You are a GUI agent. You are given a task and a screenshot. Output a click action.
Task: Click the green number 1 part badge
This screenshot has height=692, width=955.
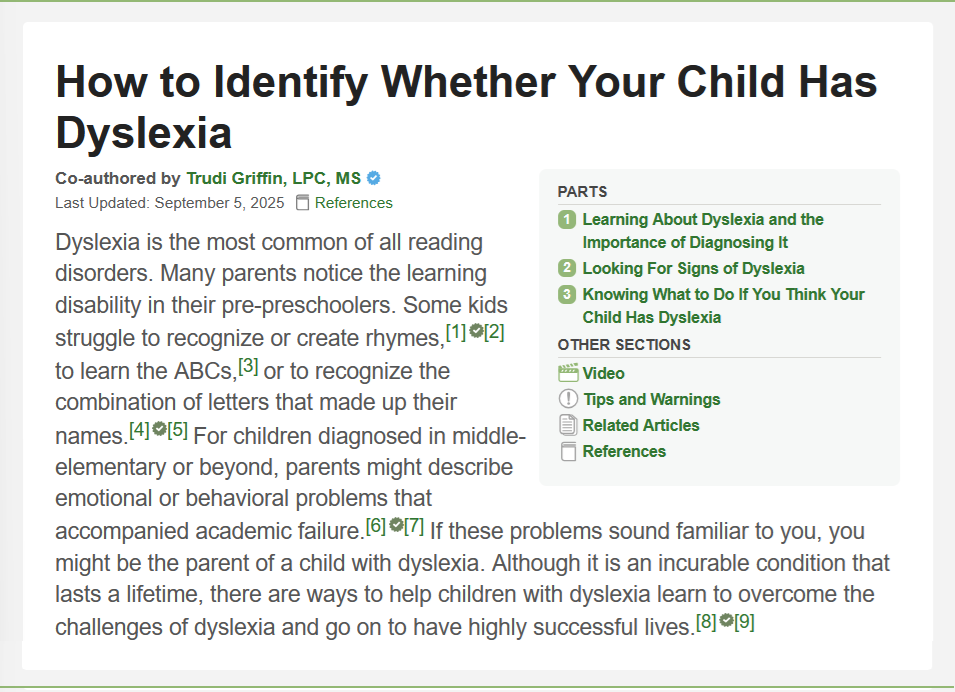point(567,220)
